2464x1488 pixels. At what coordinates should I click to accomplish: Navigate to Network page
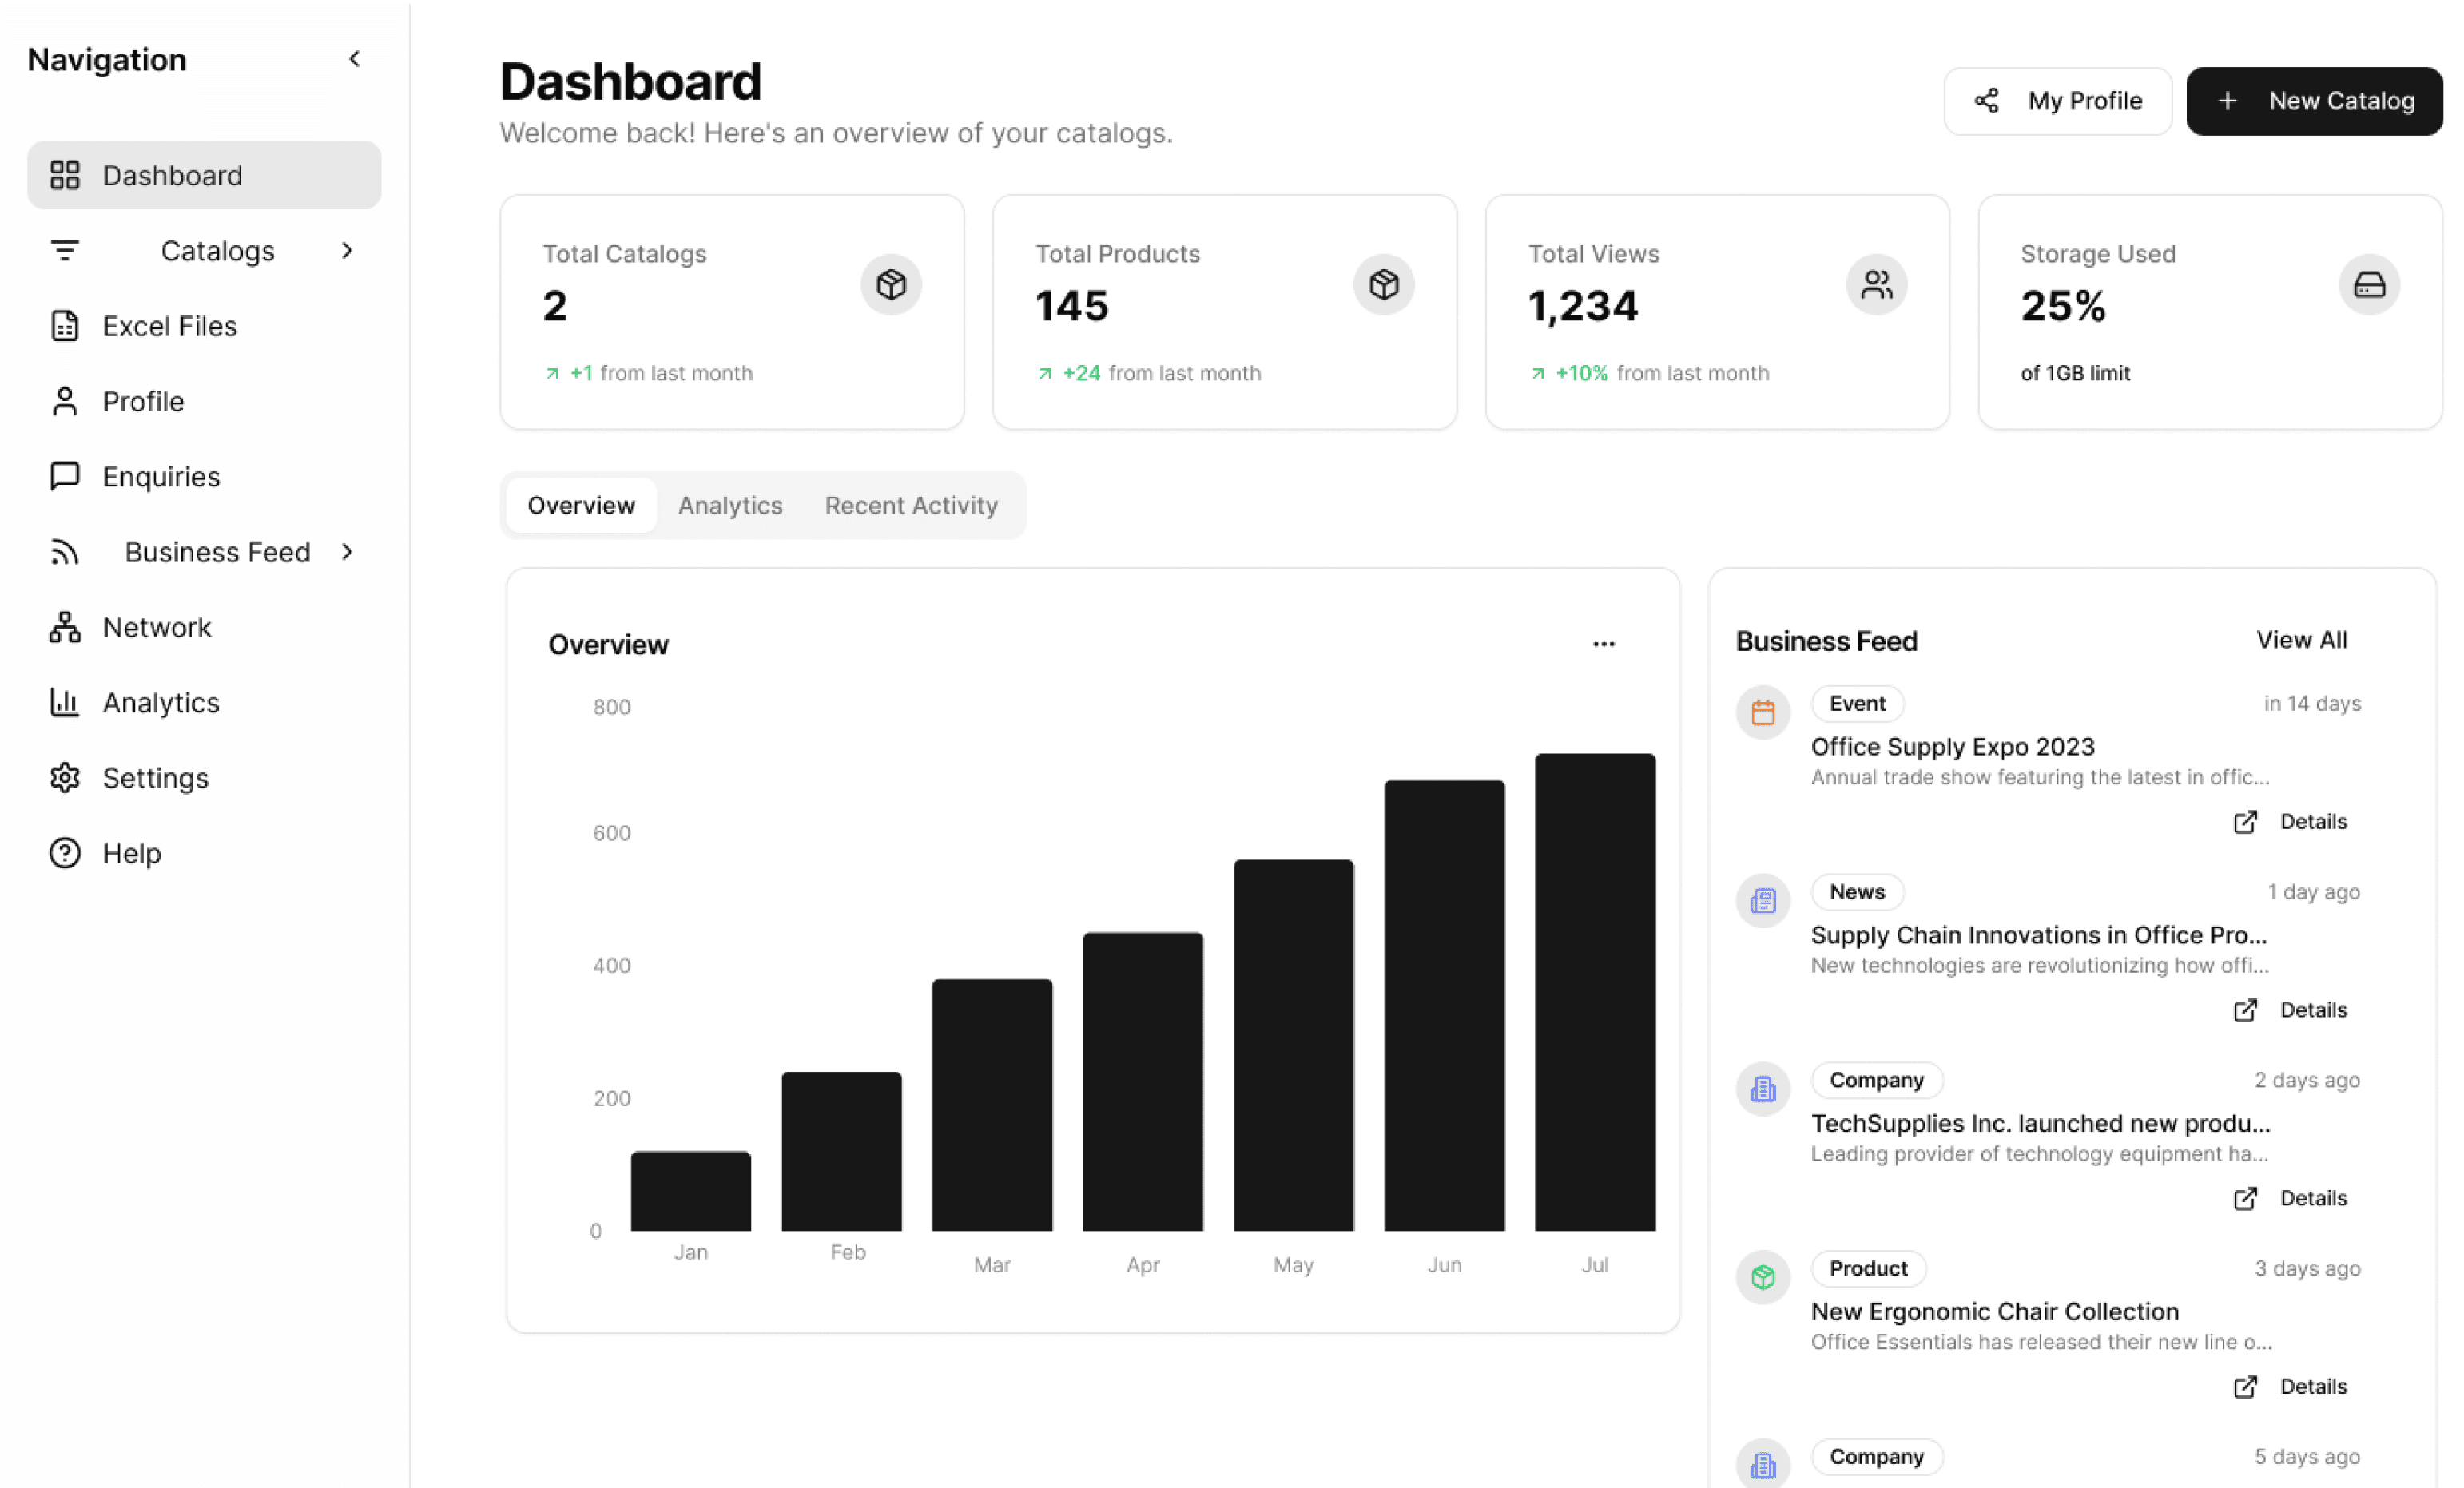pos(204,627)
